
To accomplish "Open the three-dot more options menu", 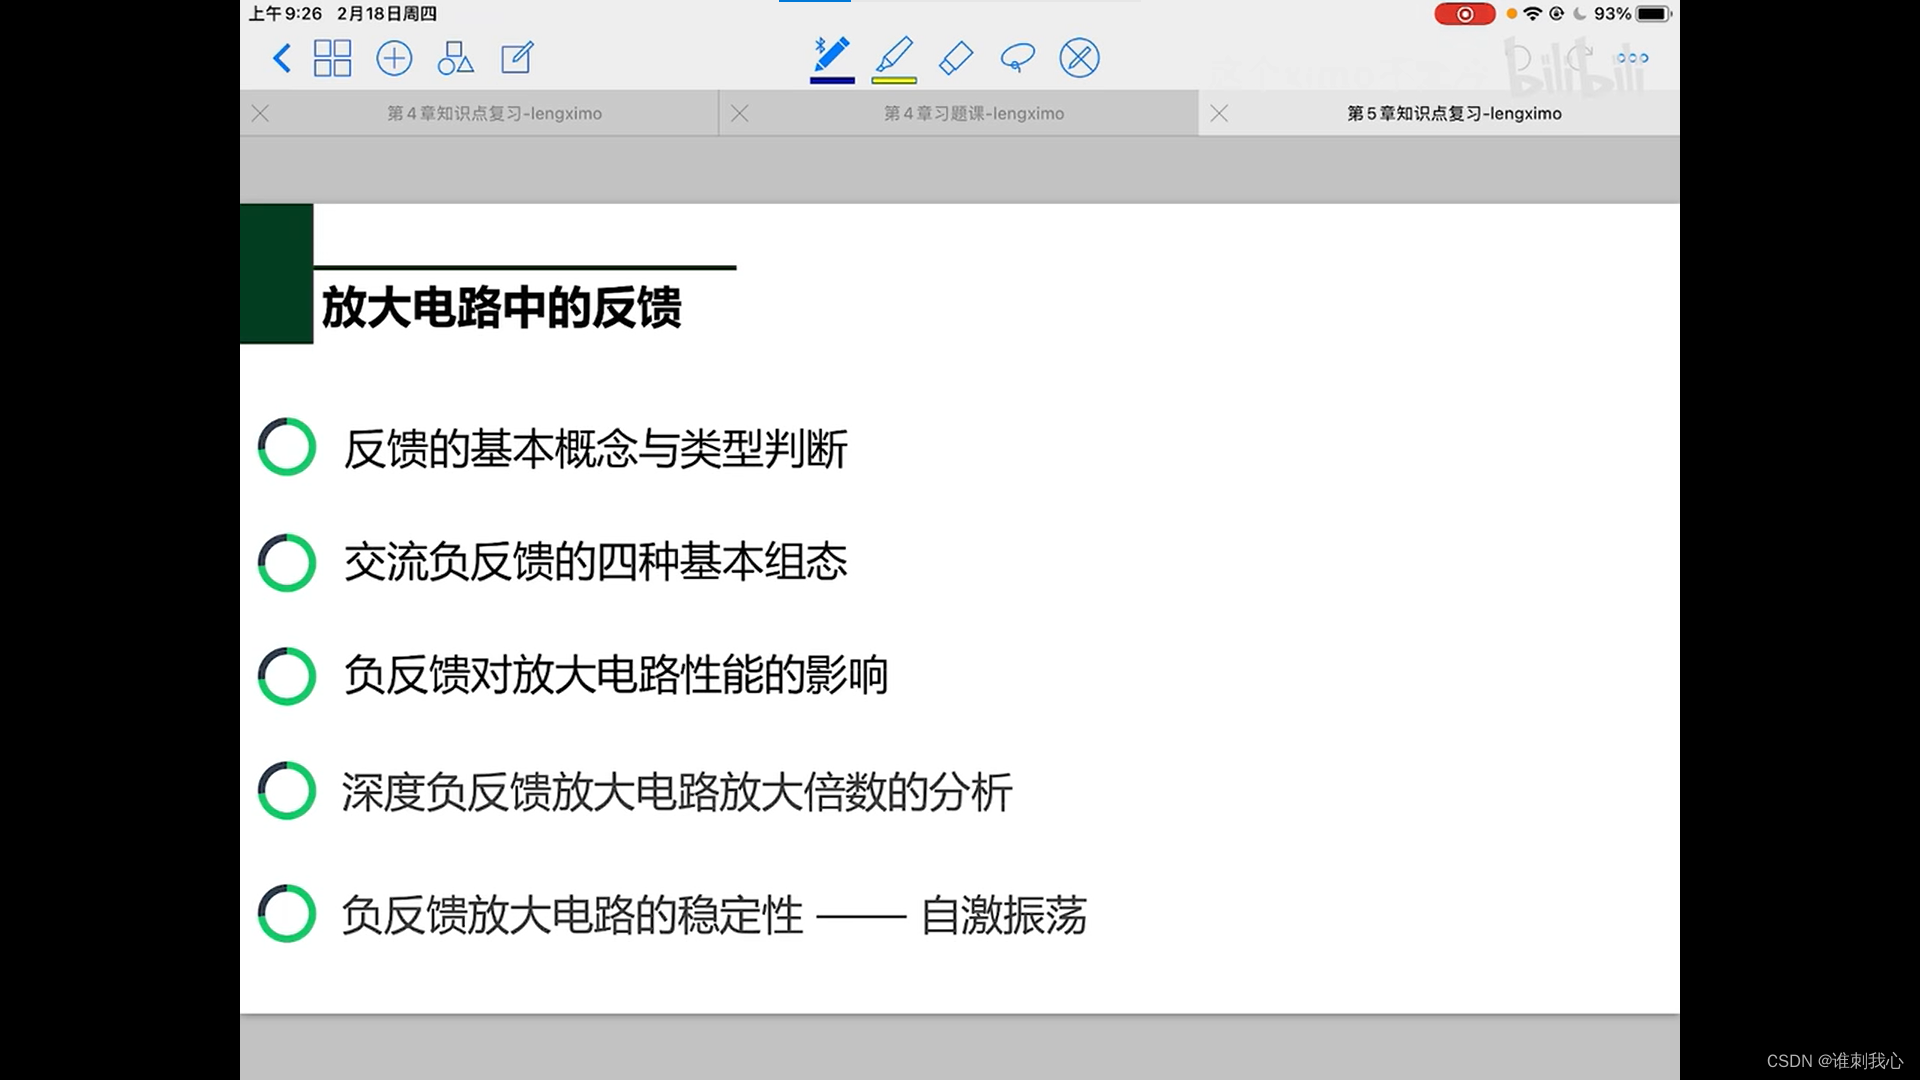I will [1632, 58].
